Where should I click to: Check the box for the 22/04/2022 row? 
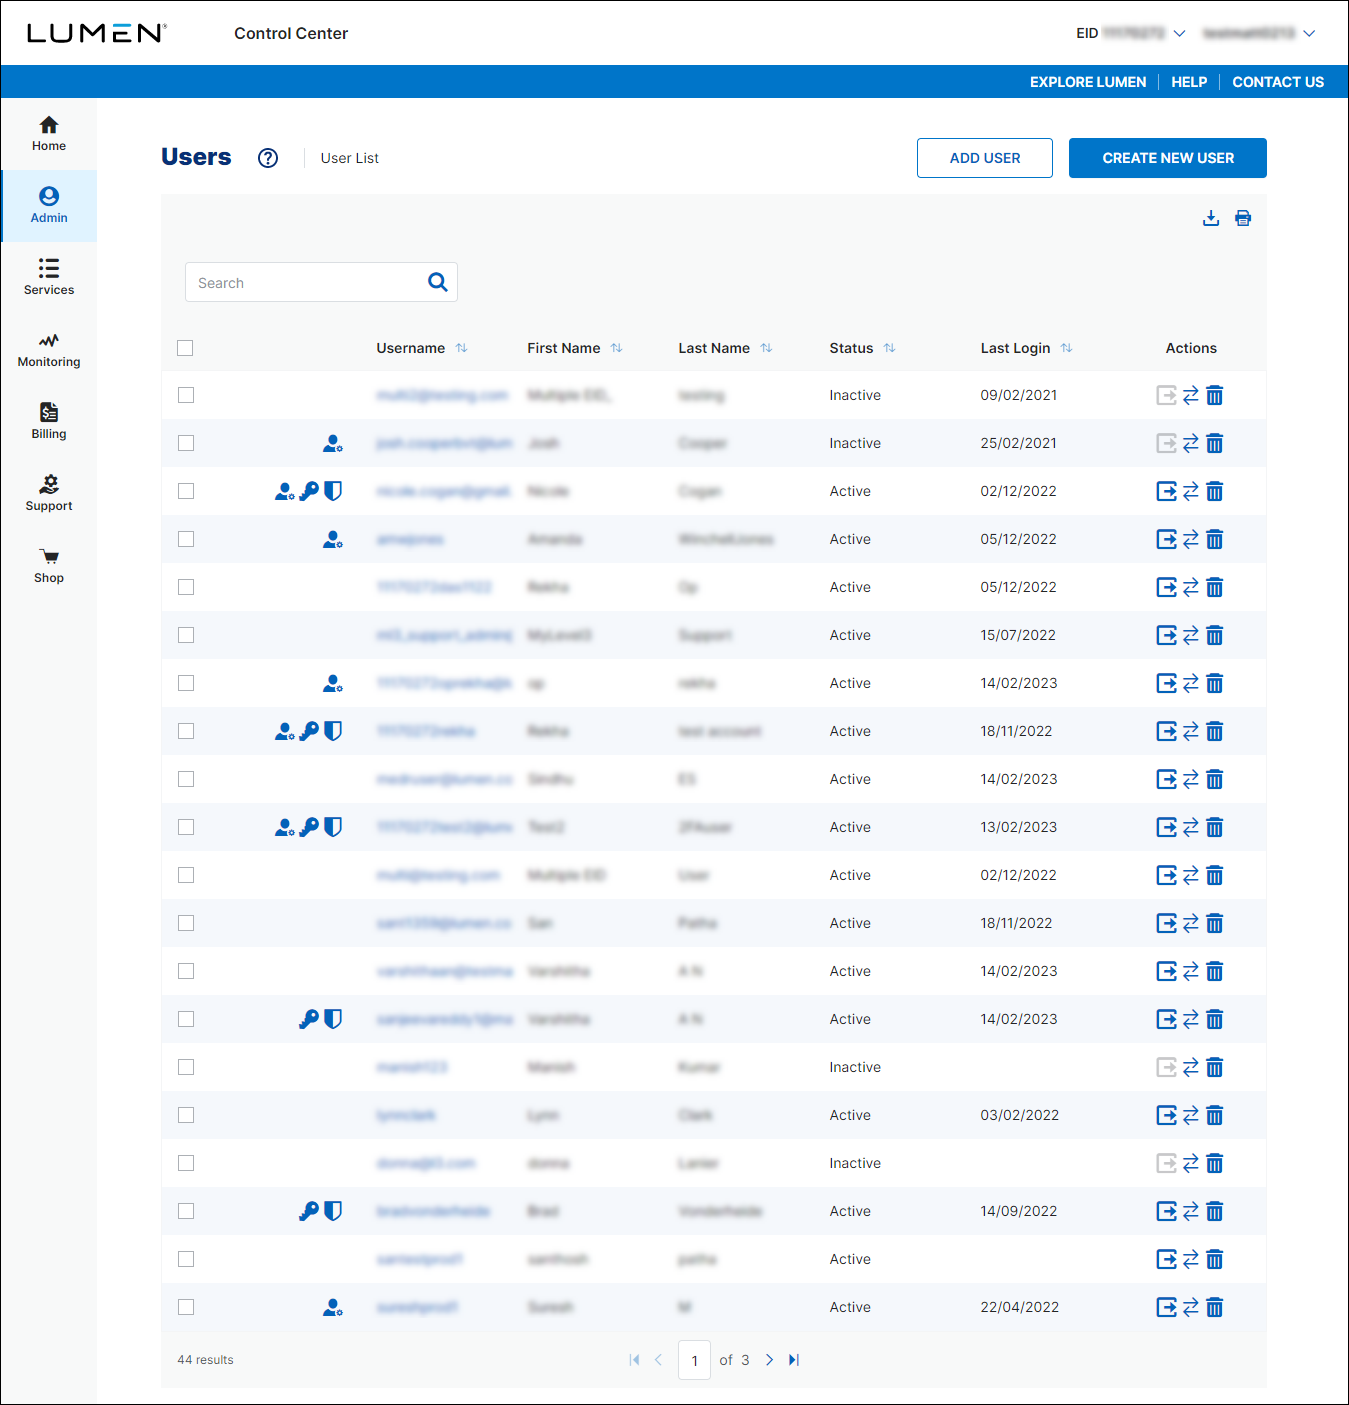(186, 1307)
